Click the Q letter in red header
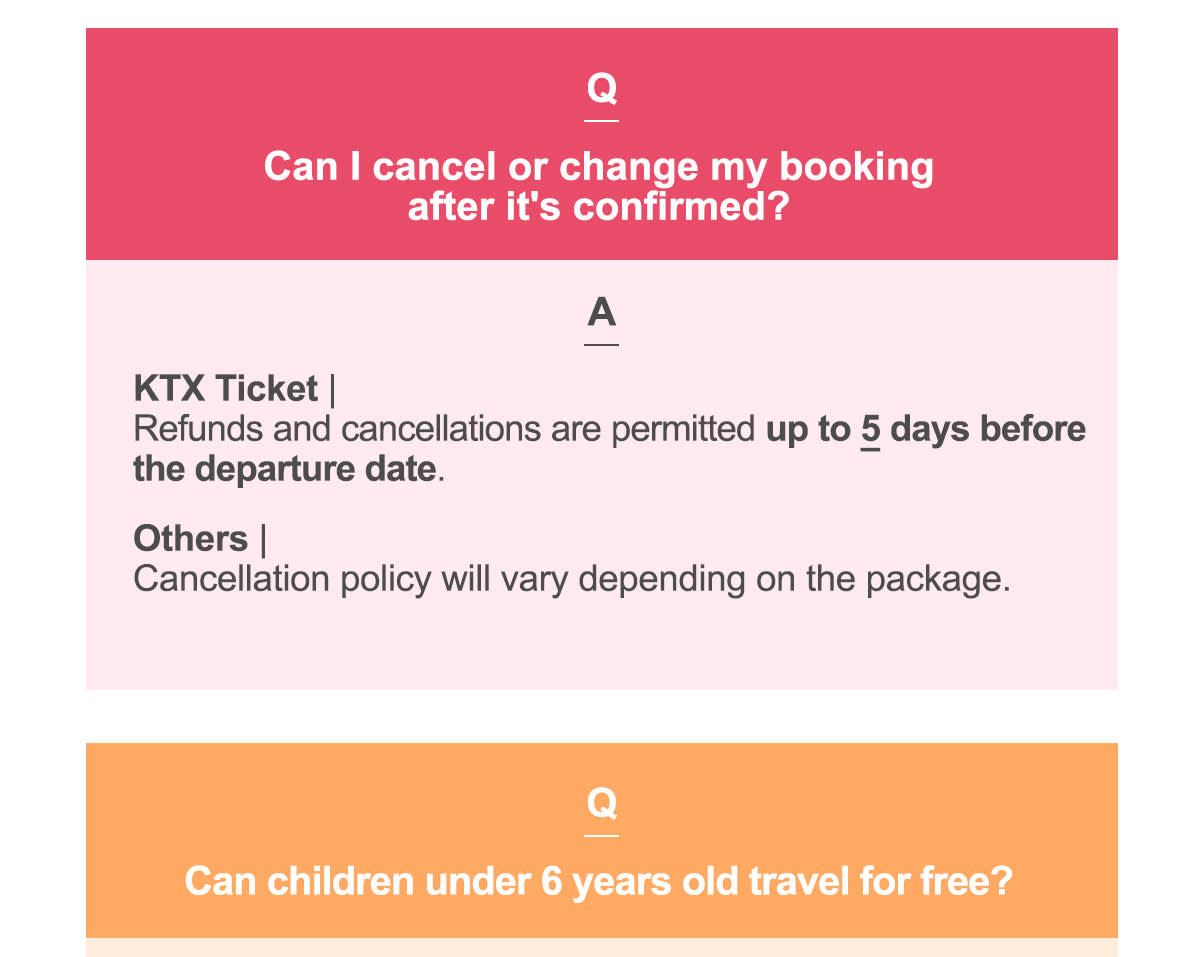 point(601,88)
